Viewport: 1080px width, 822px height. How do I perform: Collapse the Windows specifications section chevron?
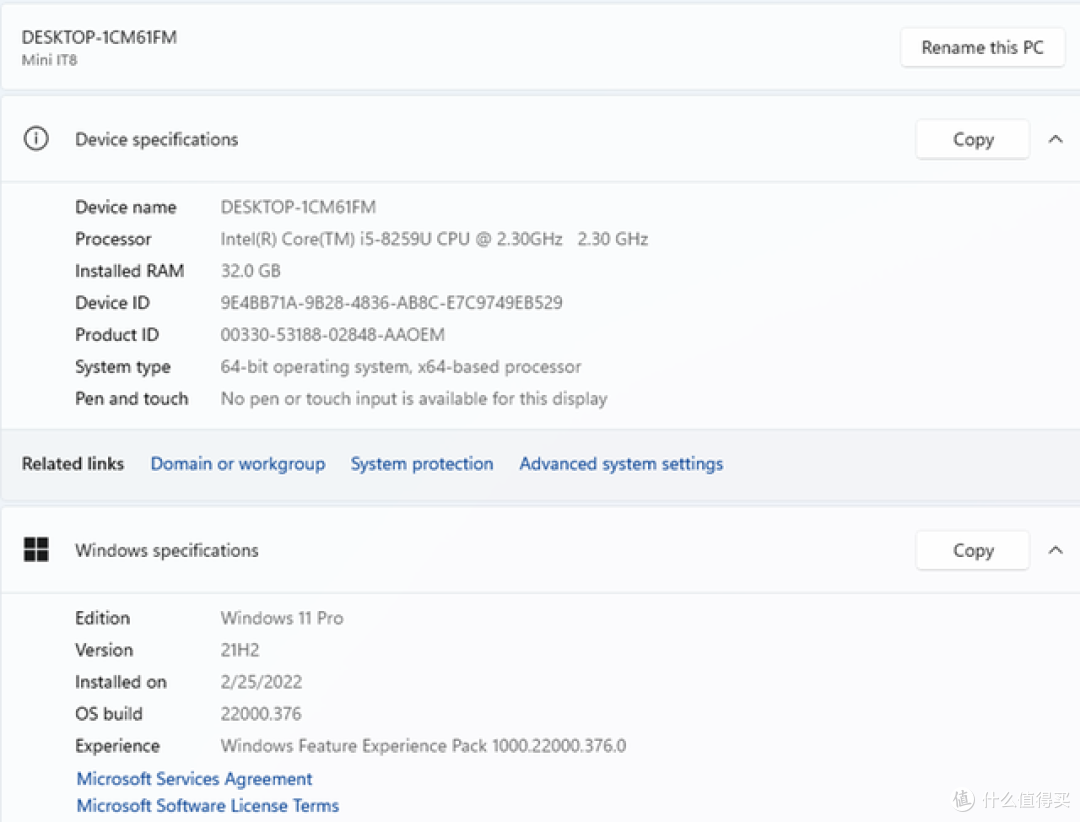pos(1055,550)
